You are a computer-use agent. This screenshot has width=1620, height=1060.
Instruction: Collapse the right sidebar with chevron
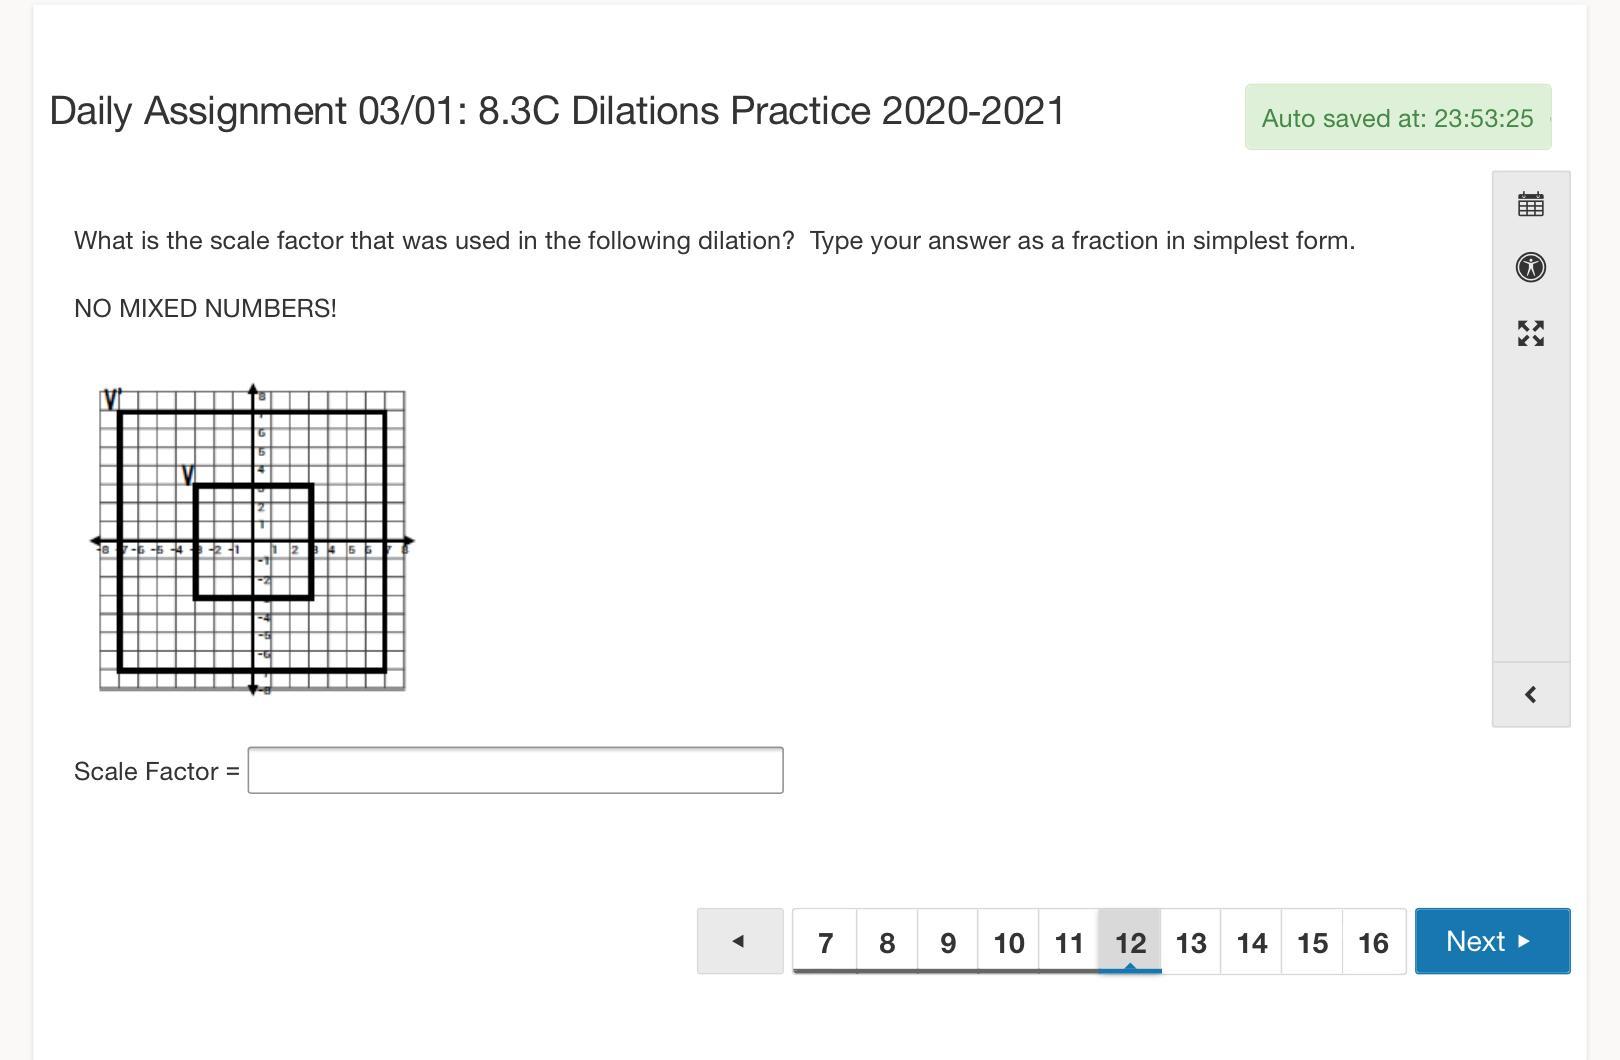pyautogui.click(x=1530, y=694)
